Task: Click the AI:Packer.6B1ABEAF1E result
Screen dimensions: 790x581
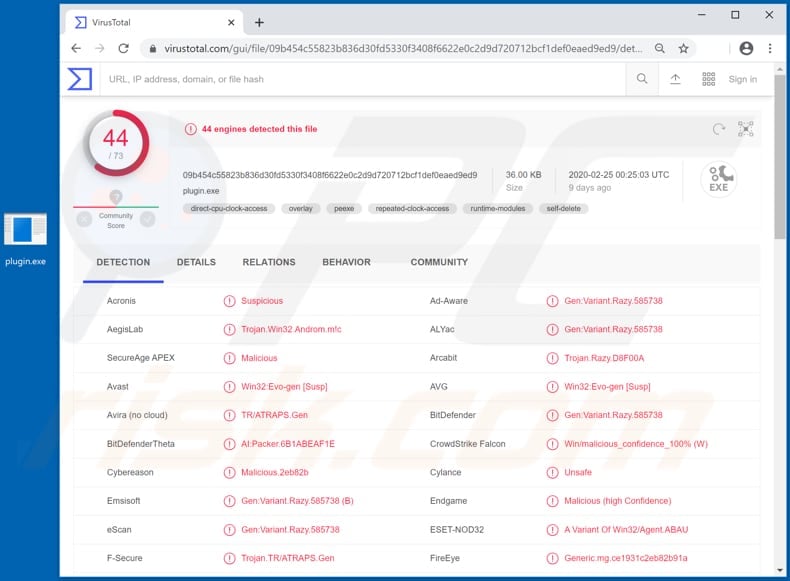Action: coord(288,443)
